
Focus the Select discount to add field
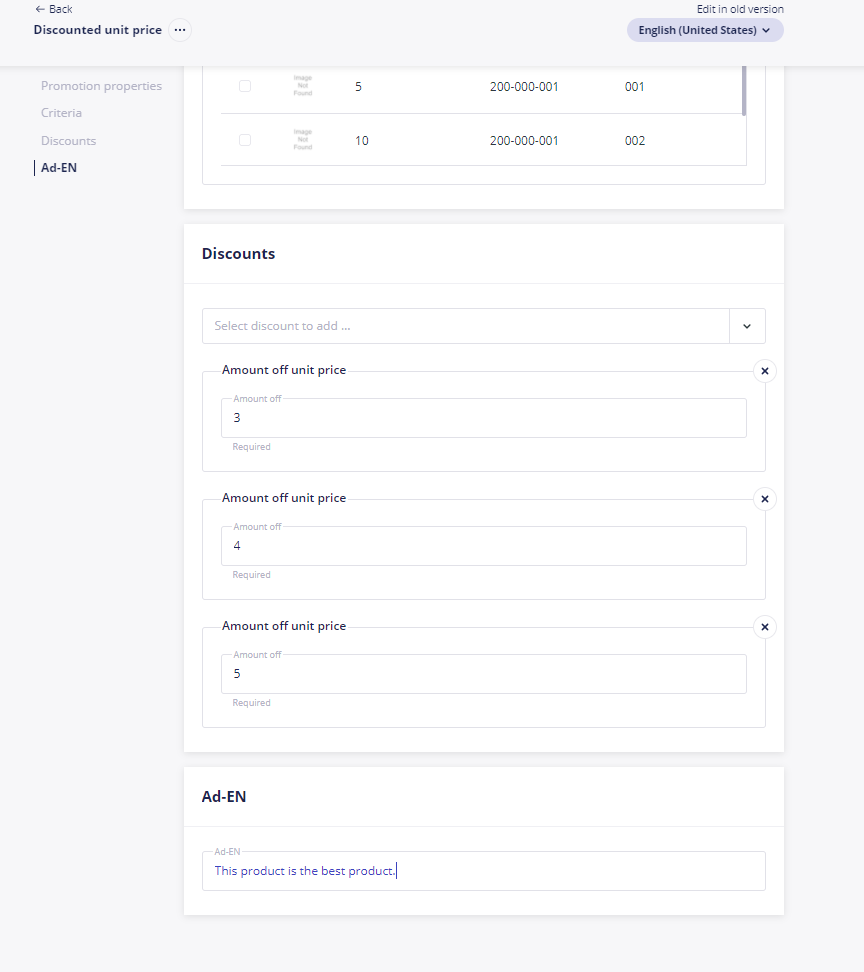(x=465, y=326)
